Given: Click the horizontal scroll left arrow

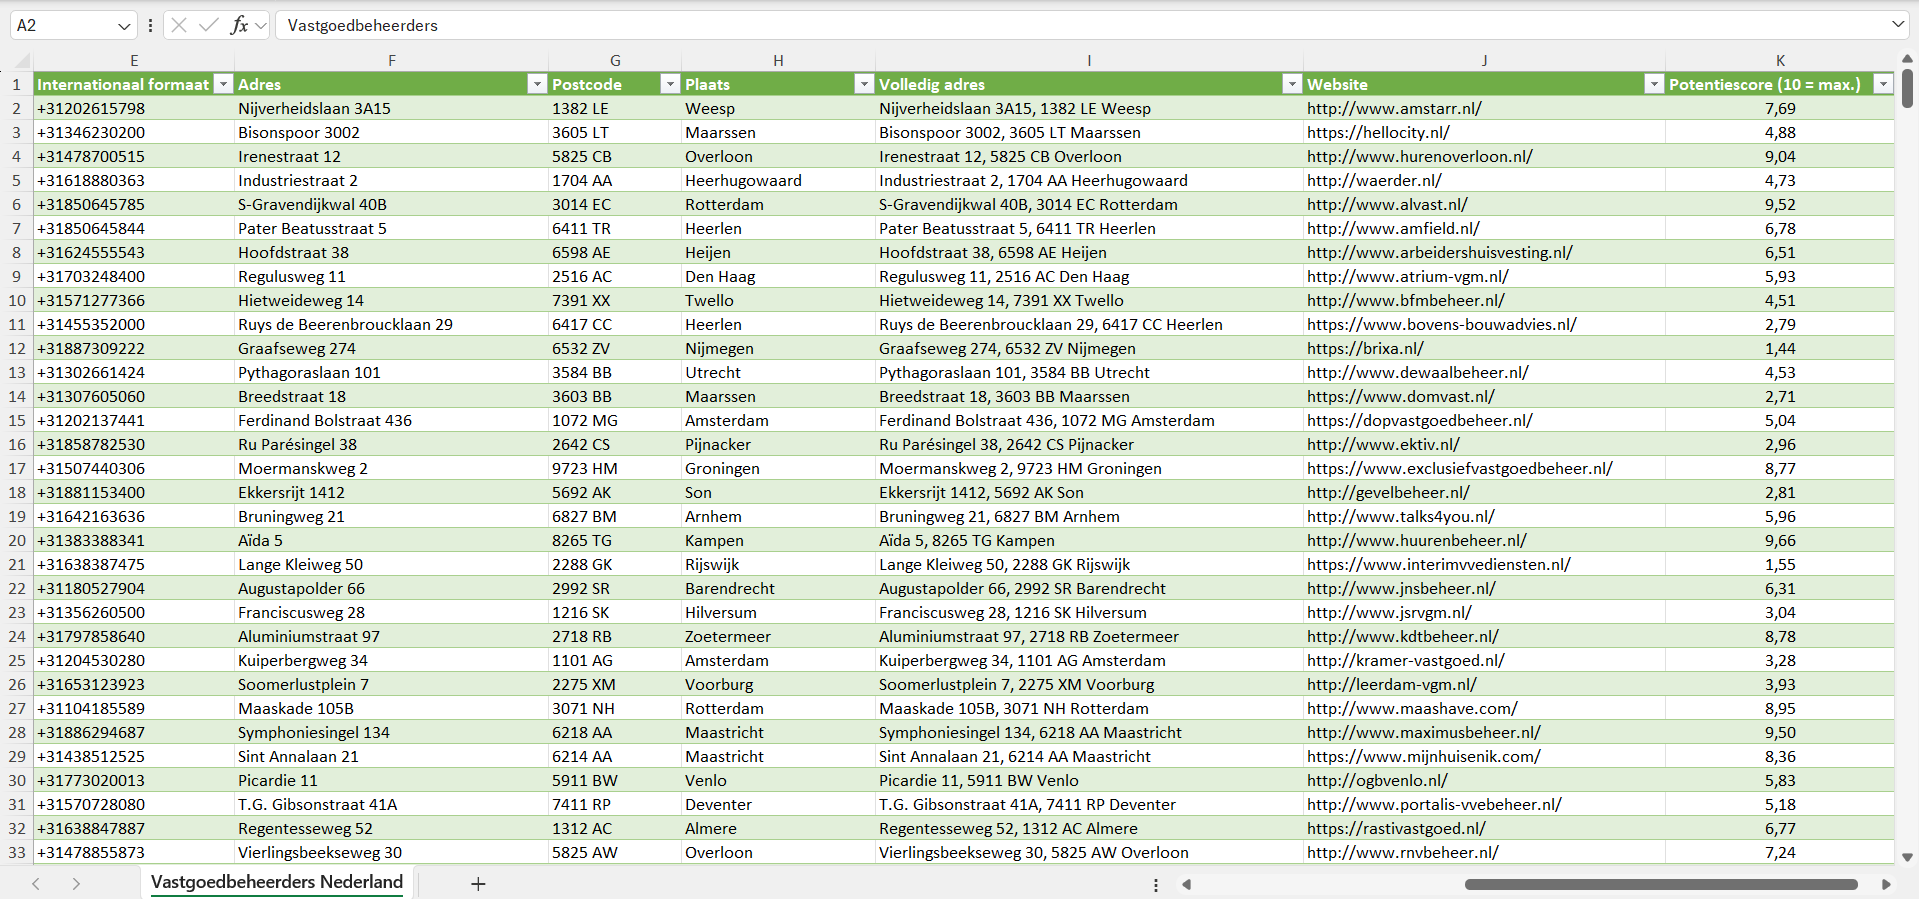Looking at the screenshot, I should 1187,884.
